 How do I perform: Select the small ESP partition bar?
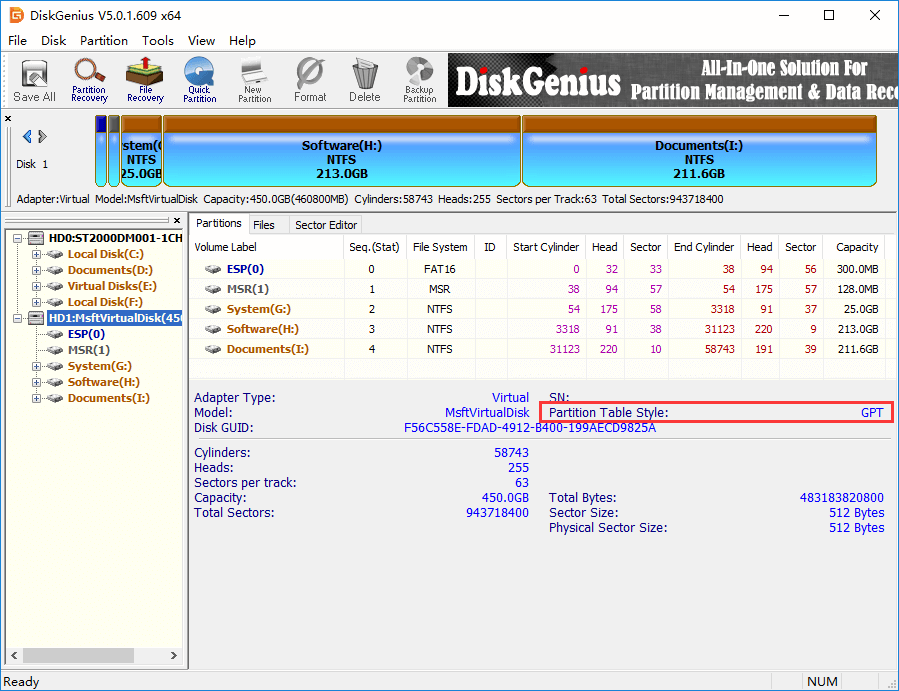101,151
